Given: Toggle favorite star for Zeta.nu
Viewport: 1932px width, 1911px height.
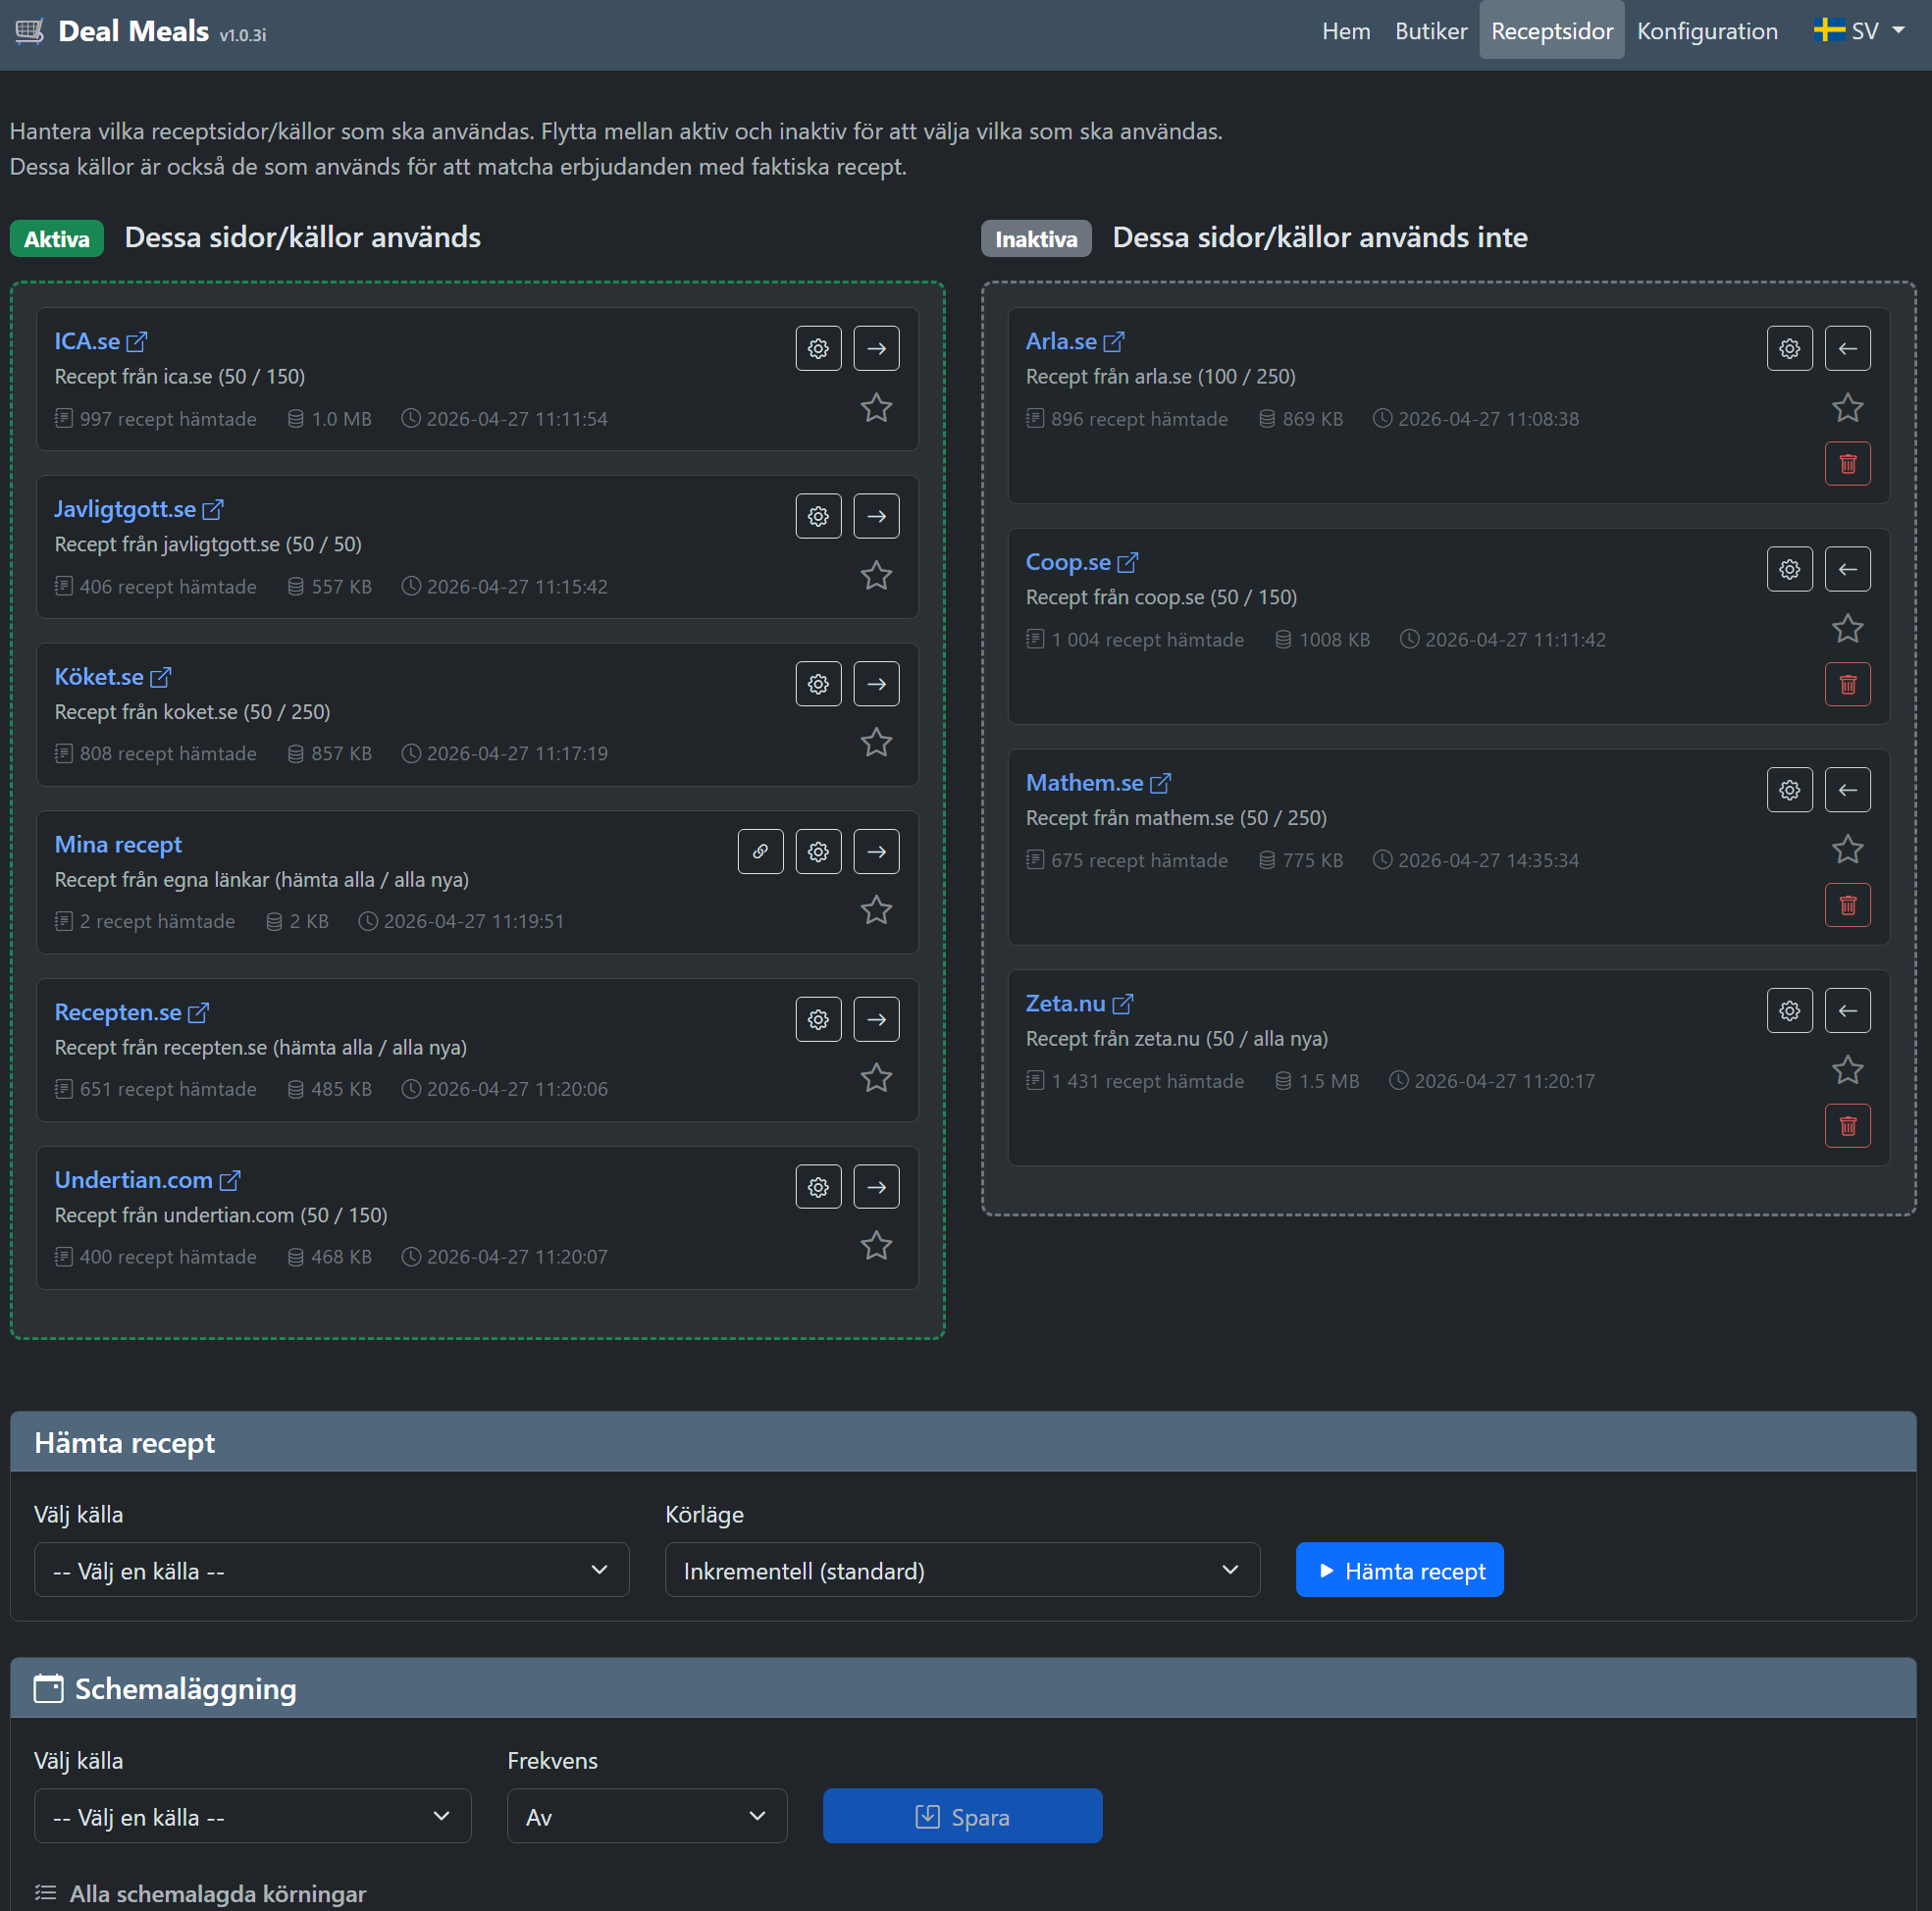Looking at the screenshot, I should click(x=1847, y=1070).
